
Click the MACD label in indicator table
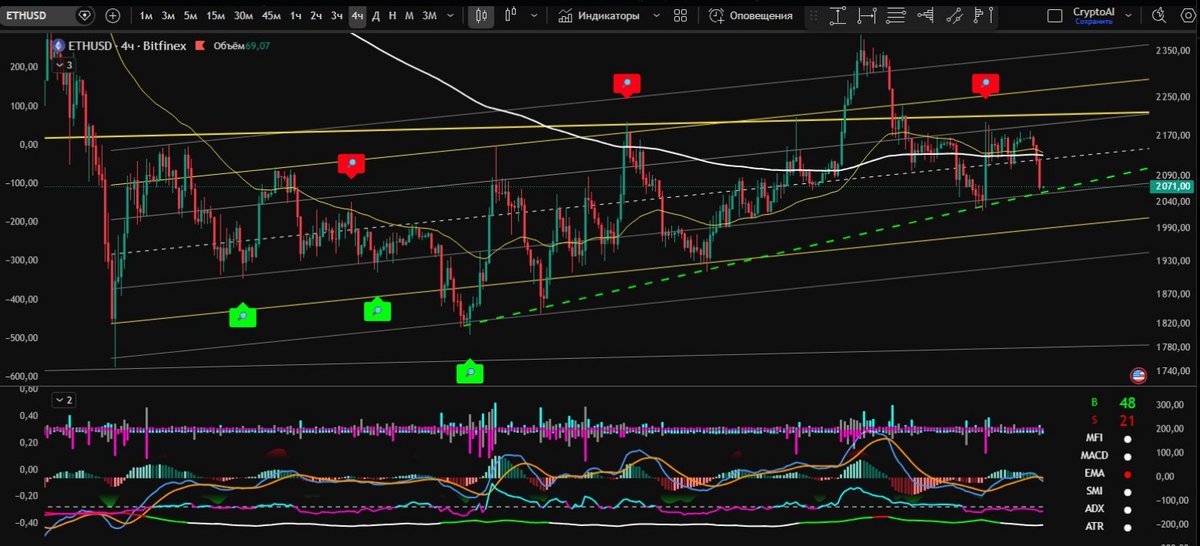(1095, 456)
